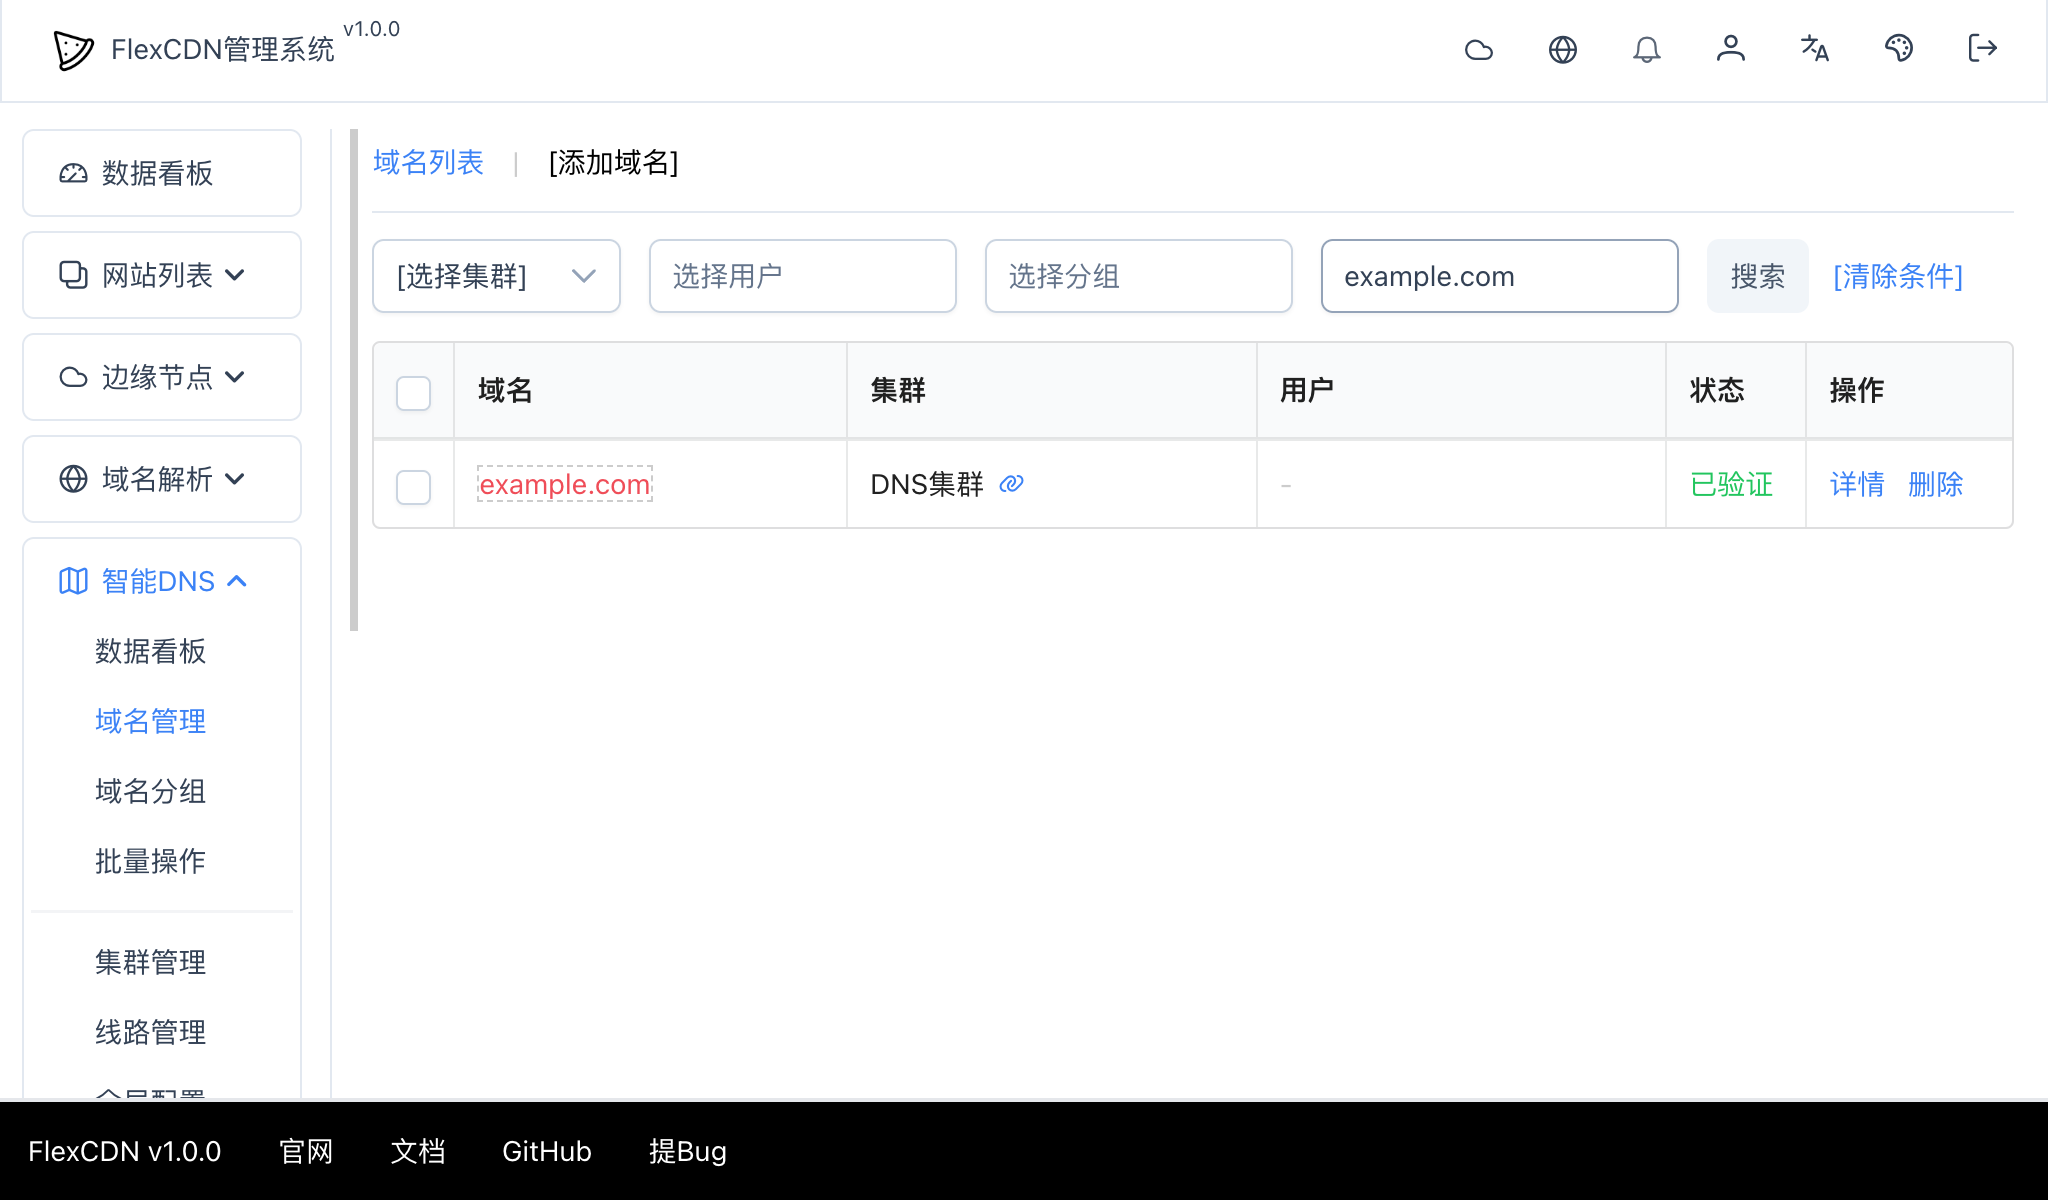Navigate to 集群管理 in the sidebar
The height and width of the screenshot is (1200, 2048).
[x=149, y=963]
